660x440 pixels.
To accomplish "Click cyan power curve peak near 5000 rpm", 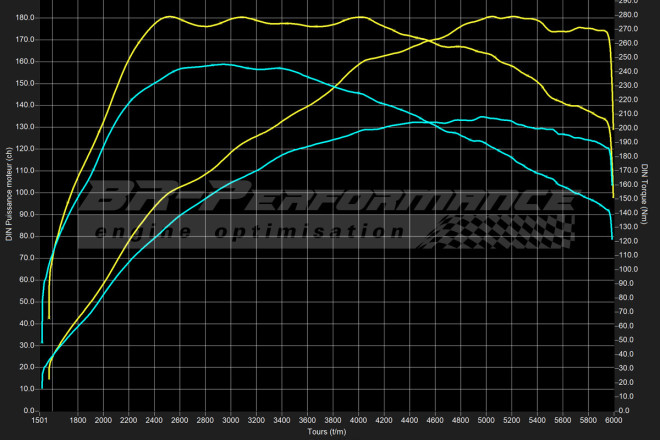I will click(x=483, y=117).
